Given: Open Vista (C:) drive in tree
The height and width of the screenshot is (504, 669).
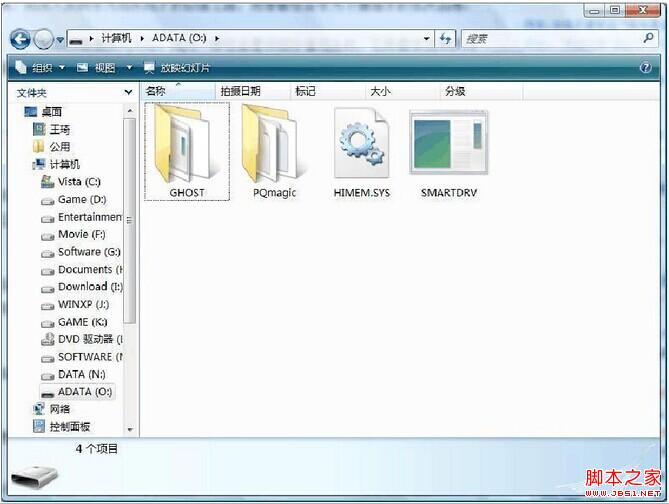Looking at the screenshot, I should point(79,182).
